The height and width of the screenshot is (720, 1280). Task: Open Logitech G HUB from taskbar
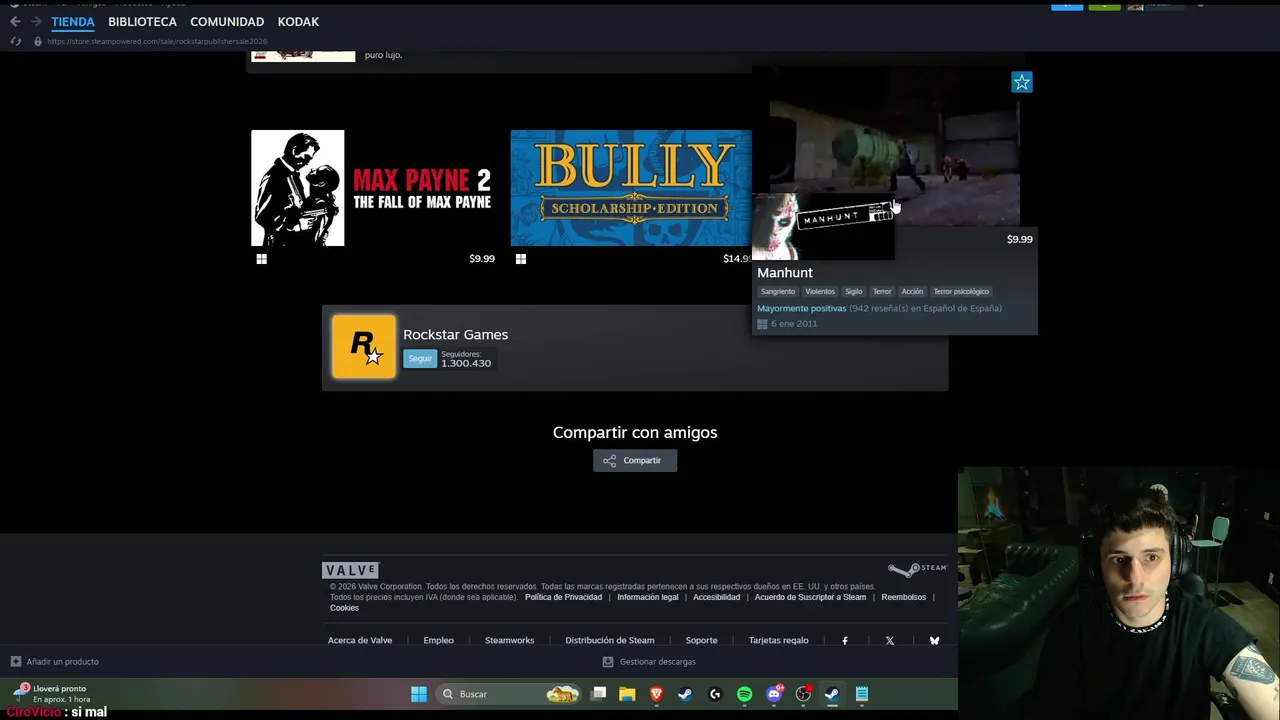[x=715, y=694]
